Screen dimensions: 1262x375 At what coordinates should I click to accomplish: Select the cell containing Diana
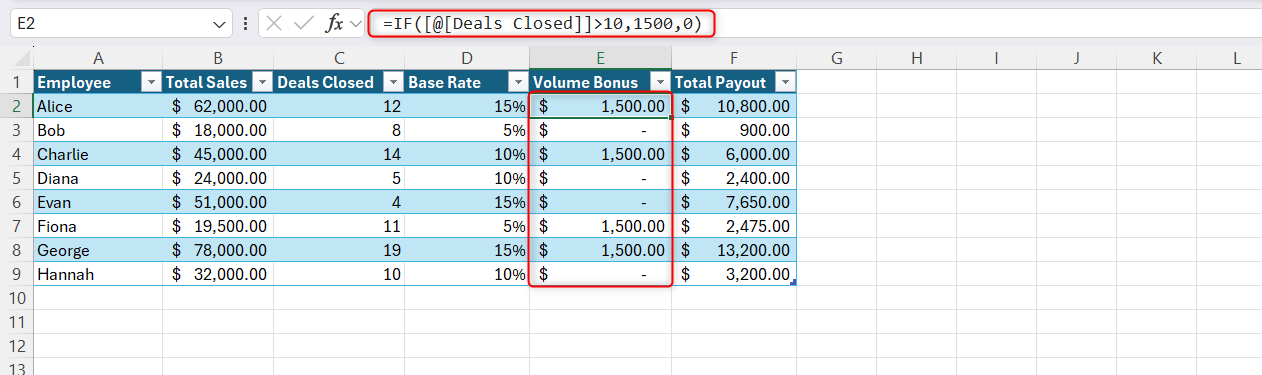[98, 178]
